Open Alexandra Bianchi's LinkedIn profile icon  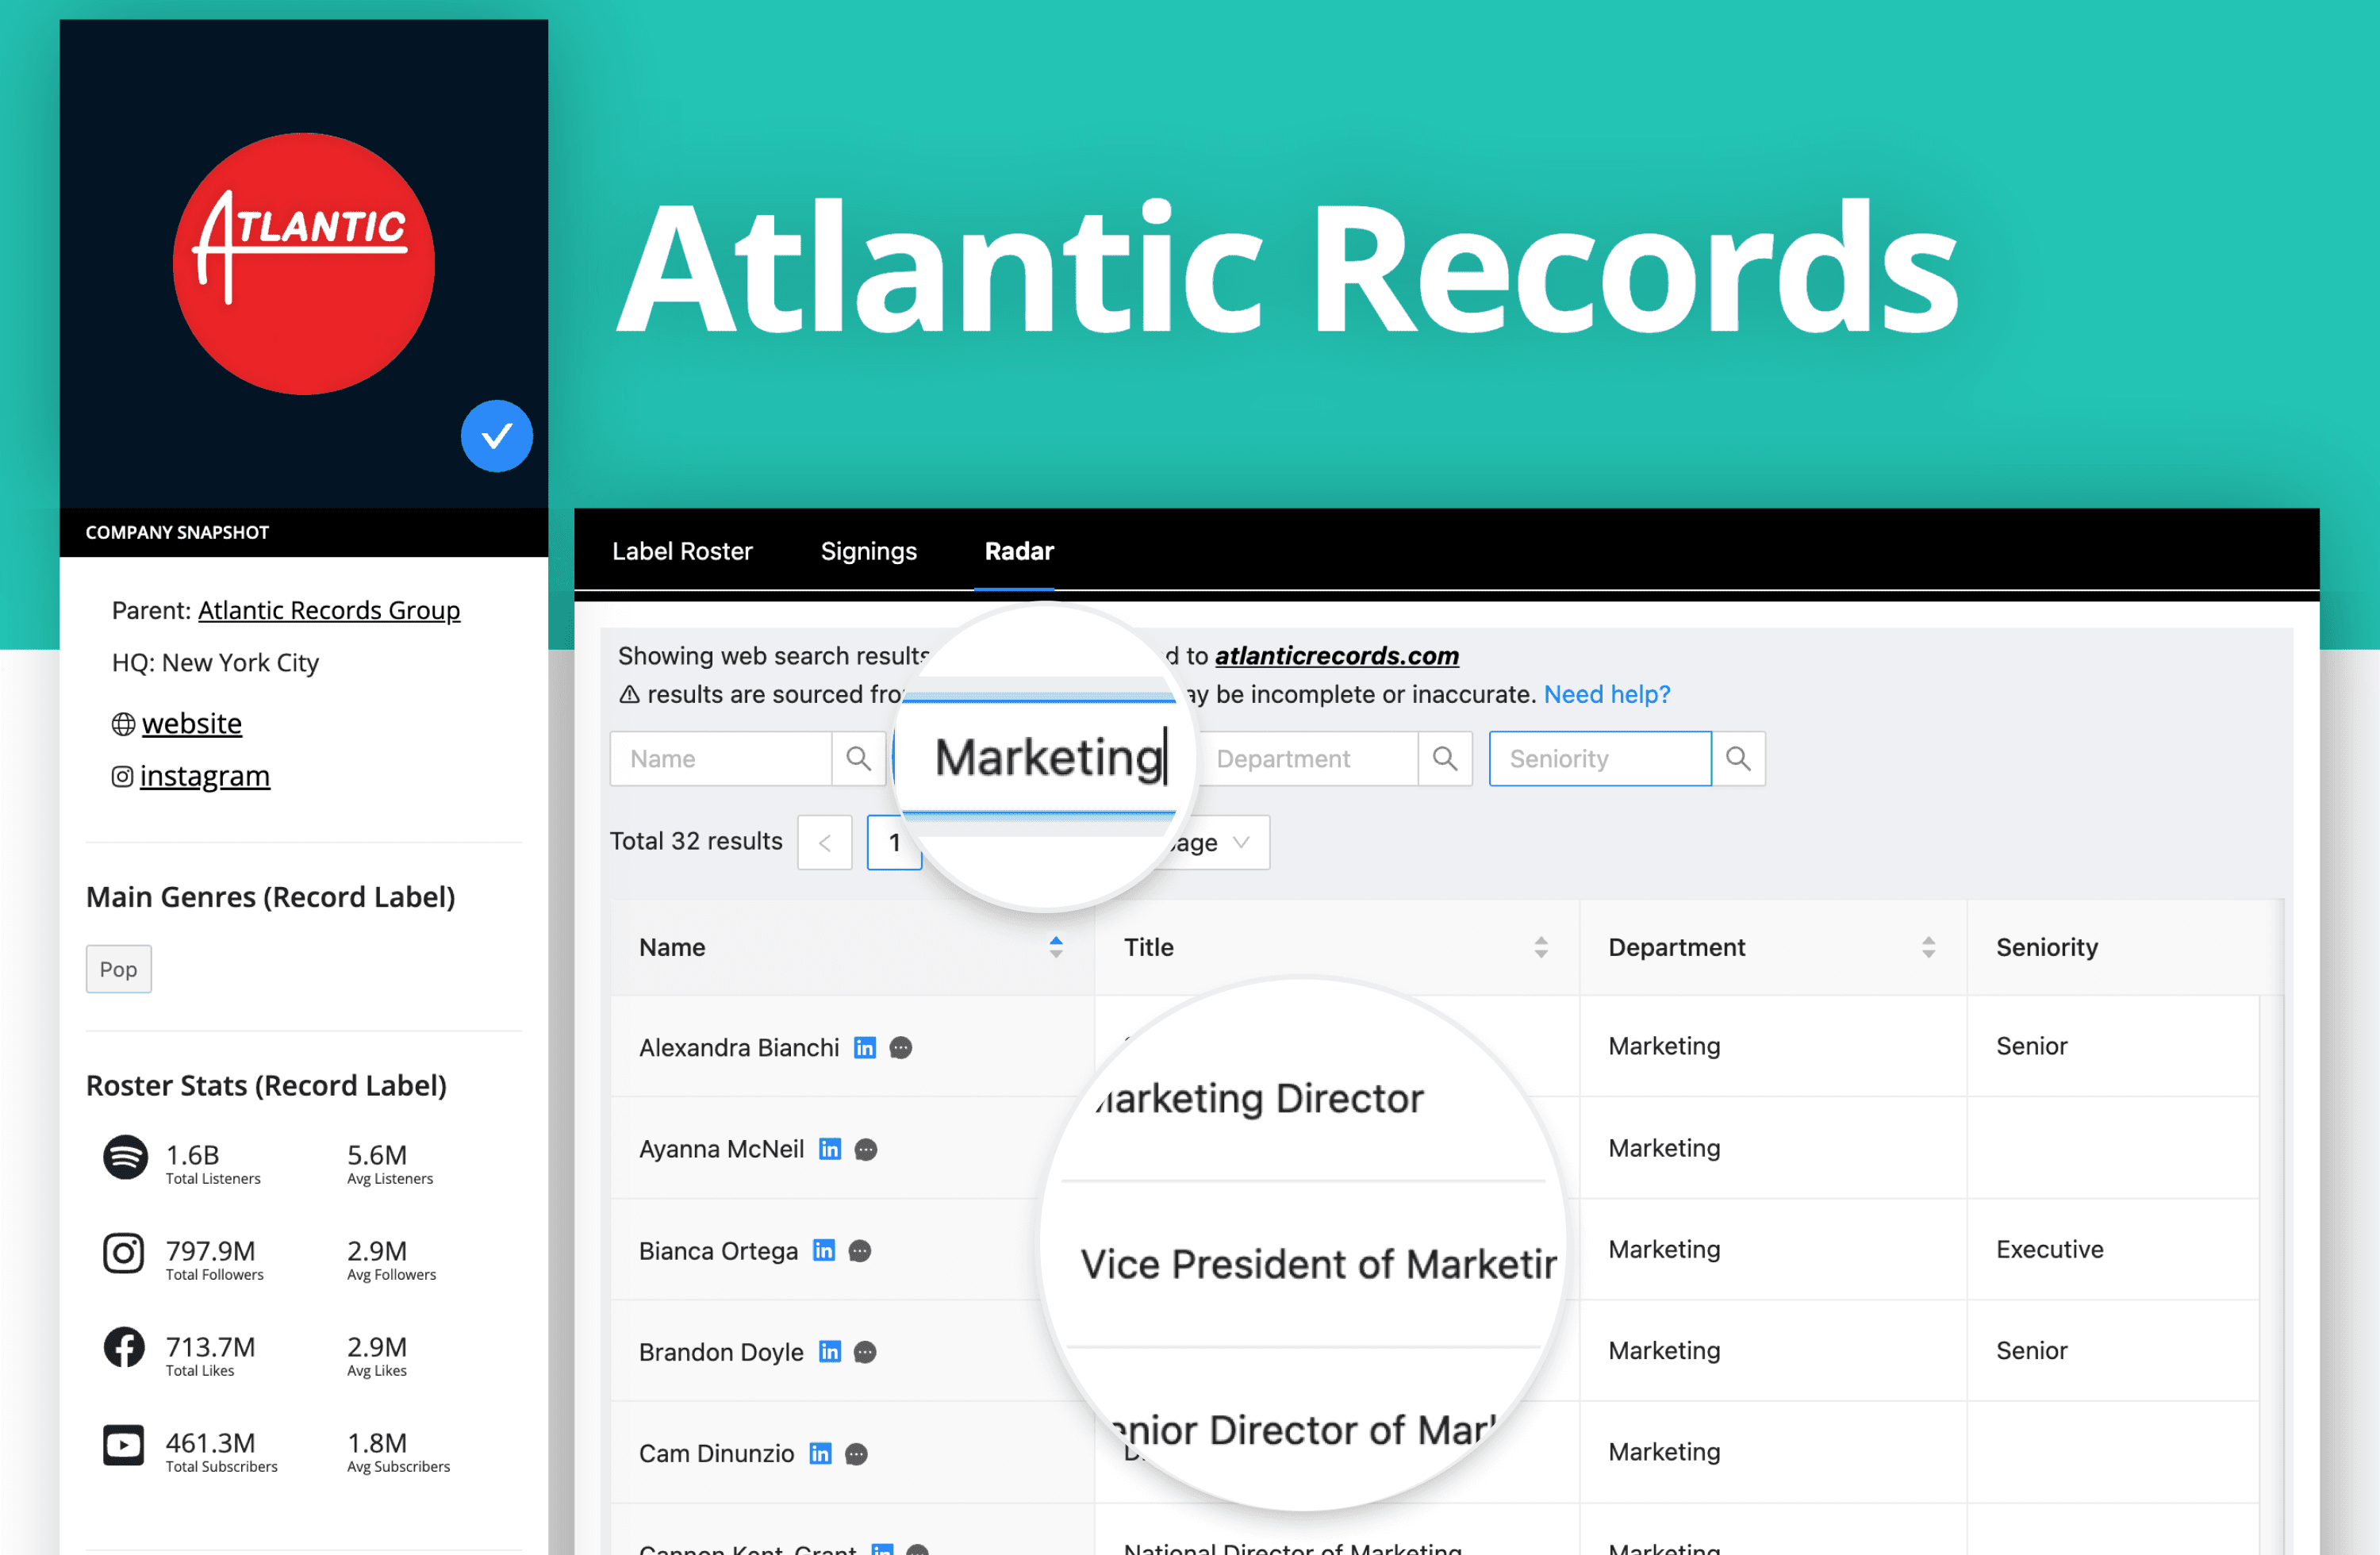point(864,1047)
